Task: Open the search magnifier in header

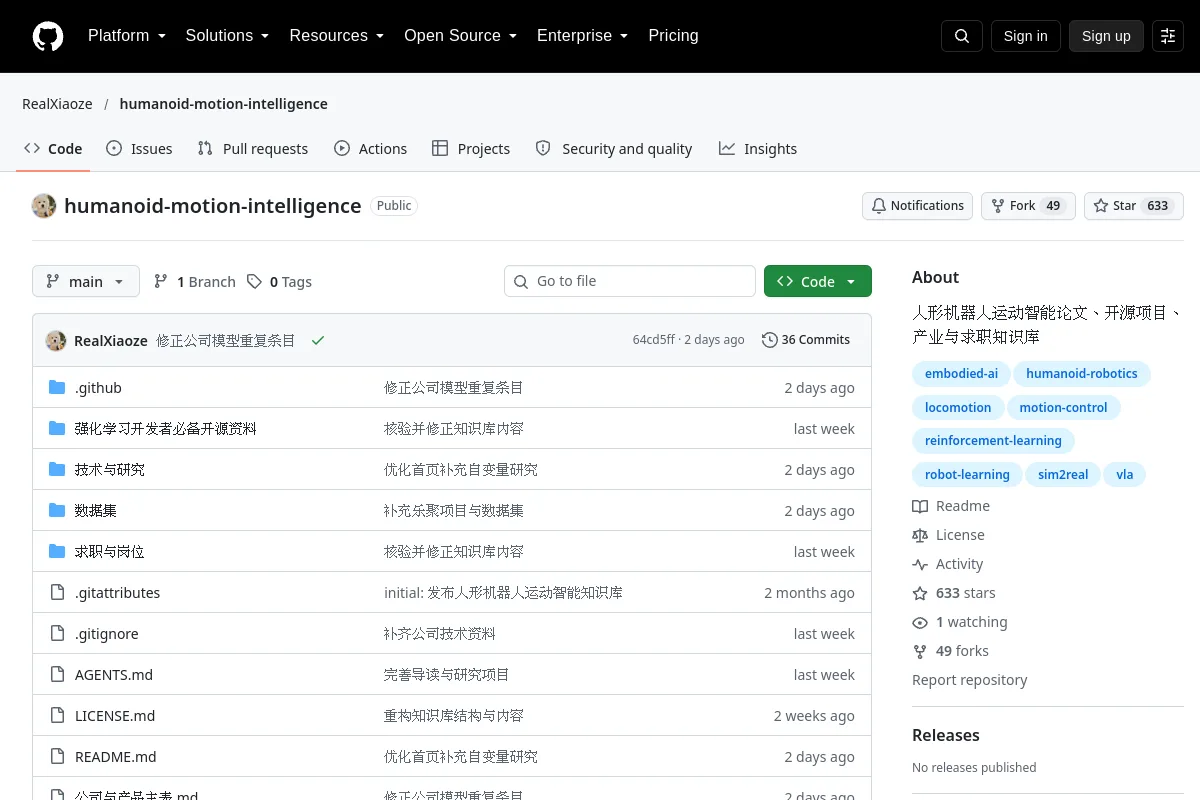Action: (x=962, y=36)
